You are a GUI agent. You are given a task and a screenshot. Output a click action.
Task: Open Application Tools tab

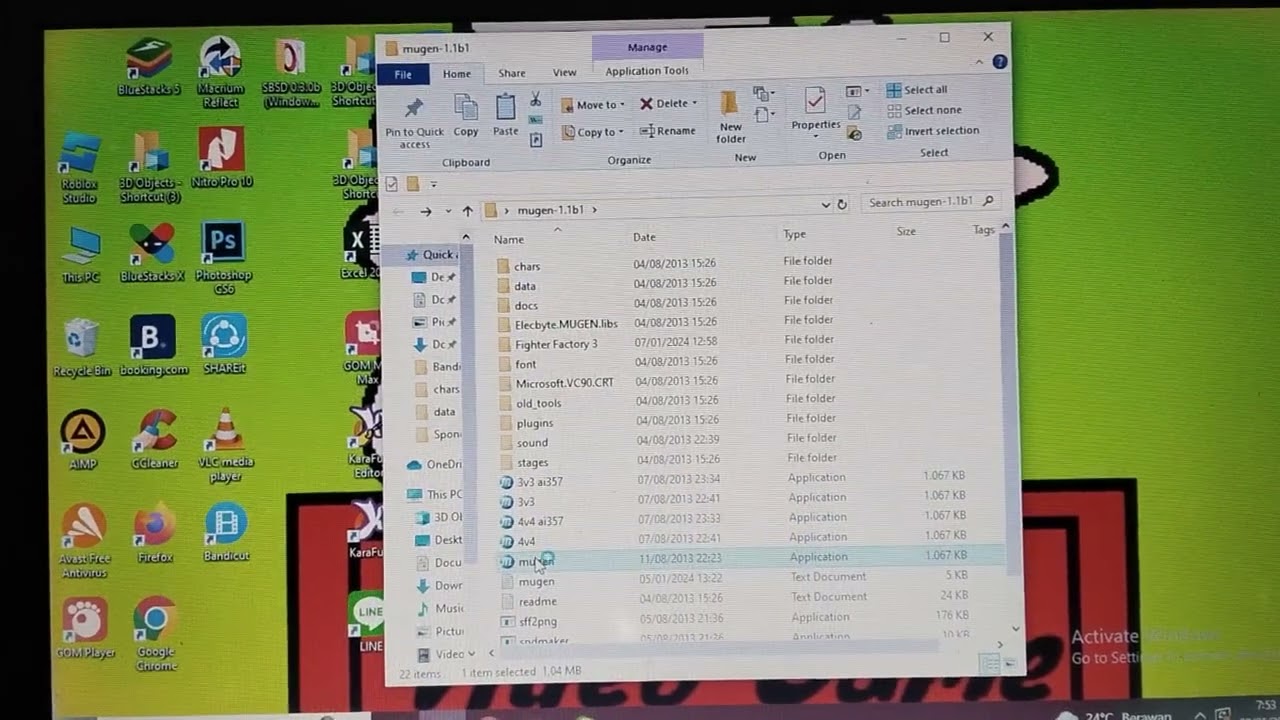click(x=647, y=70)
